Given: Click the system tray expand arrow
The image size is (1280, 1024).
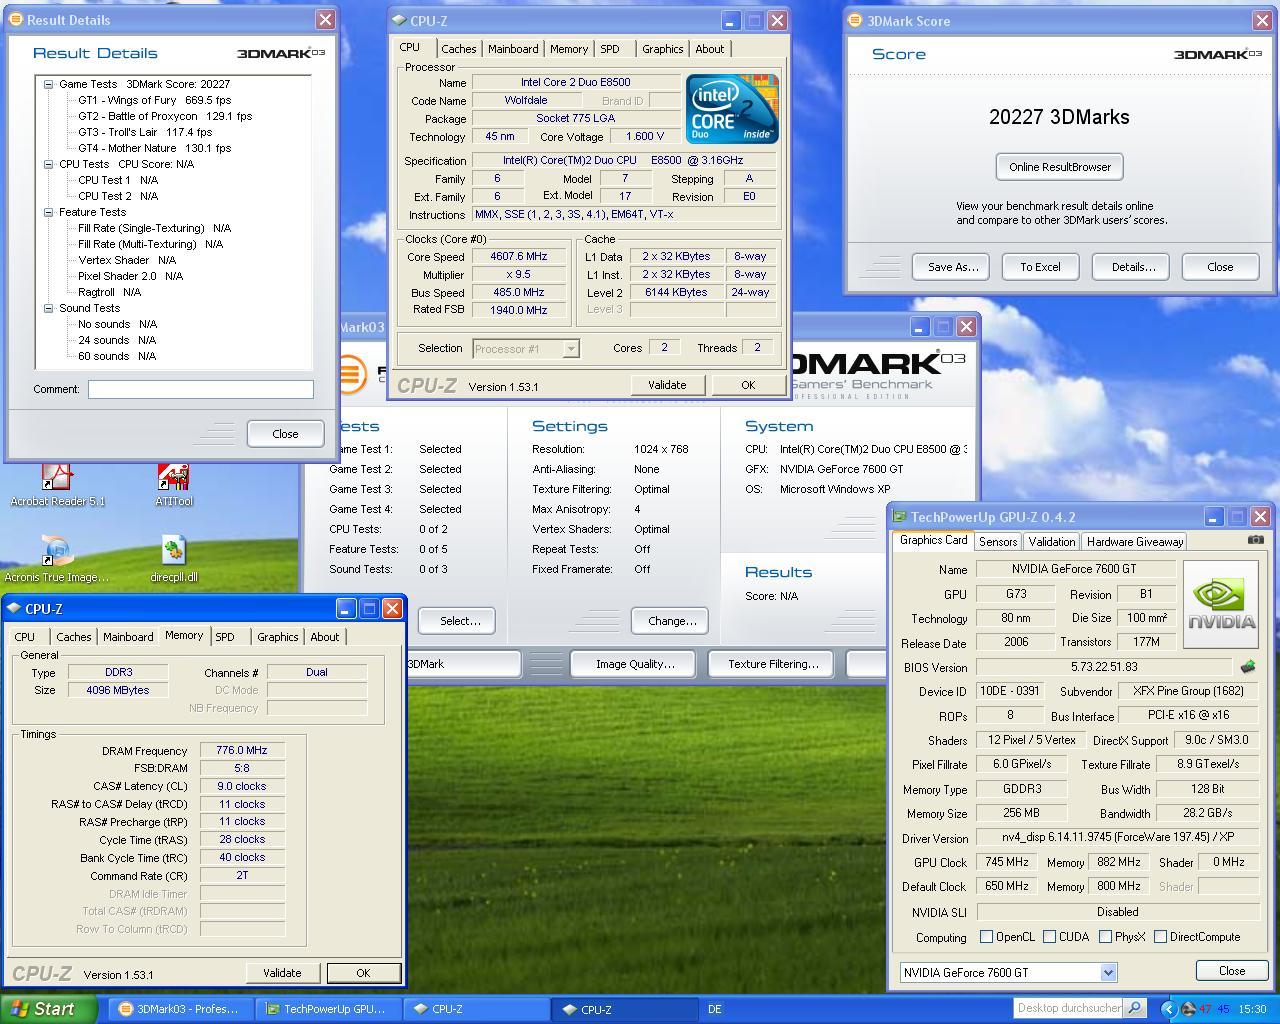Looking at the screenshot, I should [1167, 1009].
